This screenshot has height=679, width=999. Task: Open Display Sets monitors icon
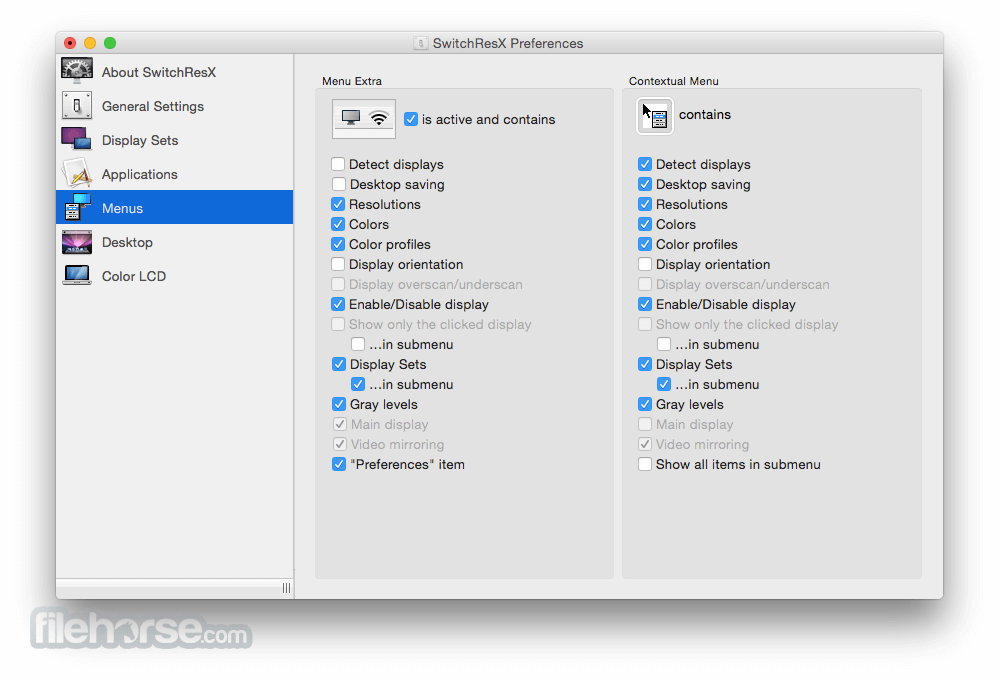point(76,139)
